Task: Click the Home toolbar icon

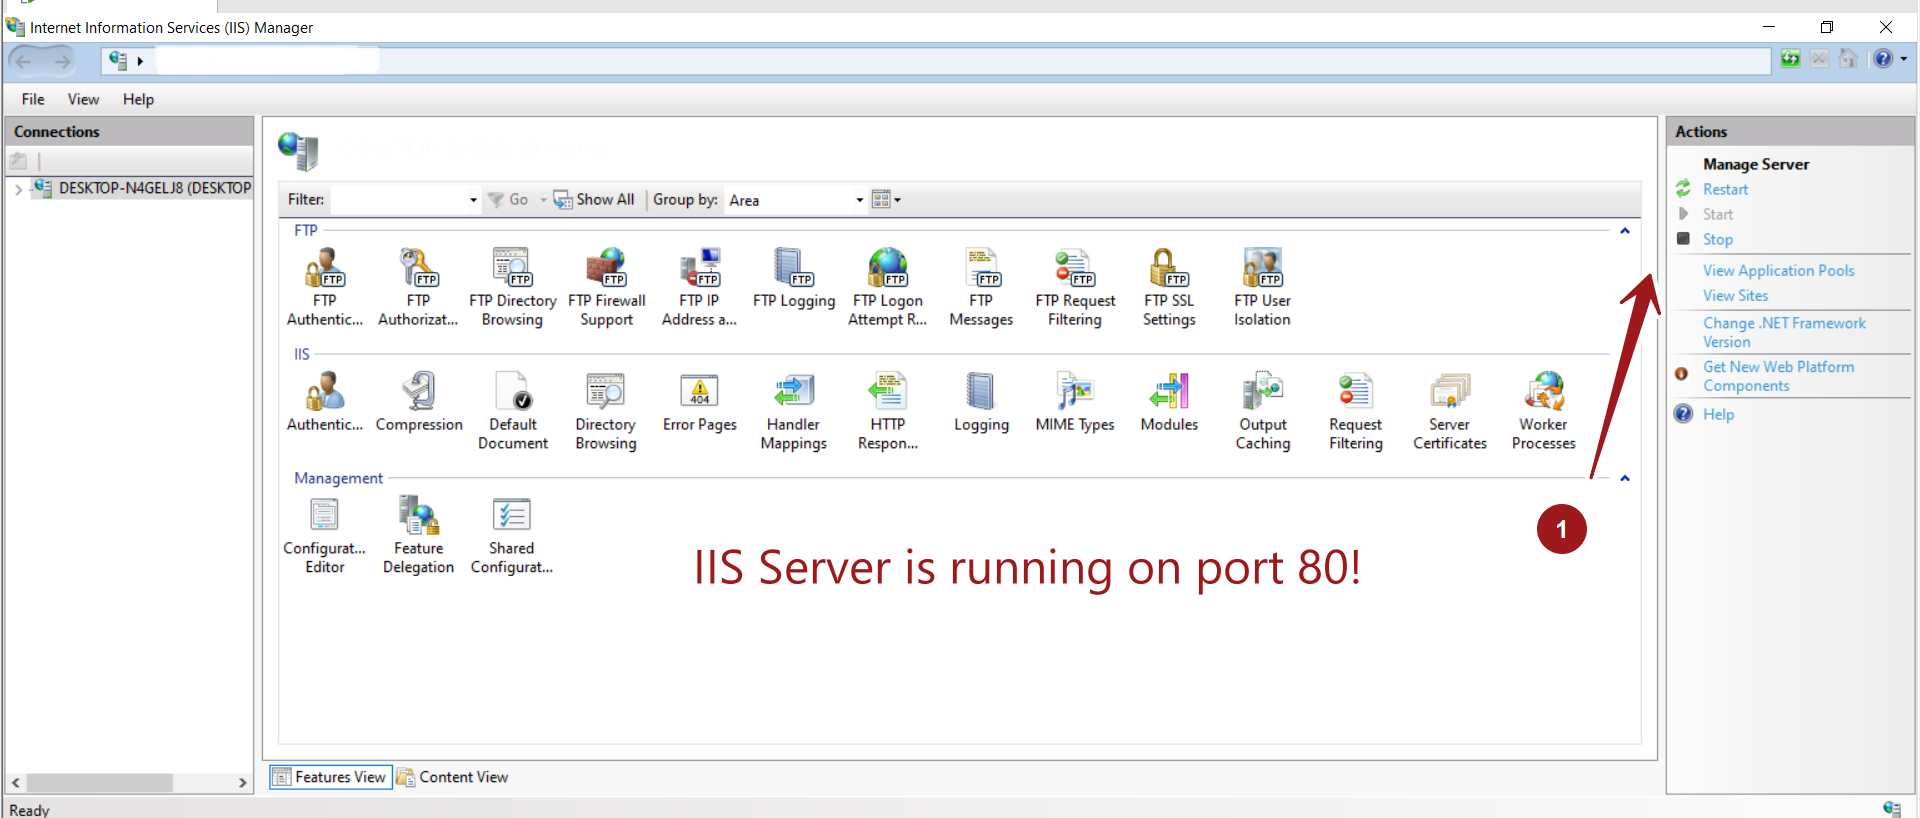Action: point(1848,59)
